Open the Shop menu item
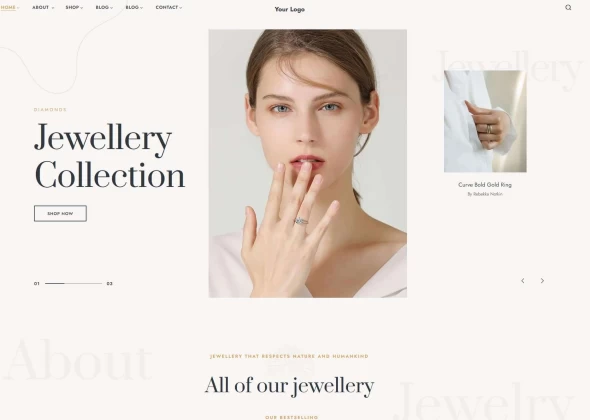Screen dimensions: 590x420 (x=72, y=8)
